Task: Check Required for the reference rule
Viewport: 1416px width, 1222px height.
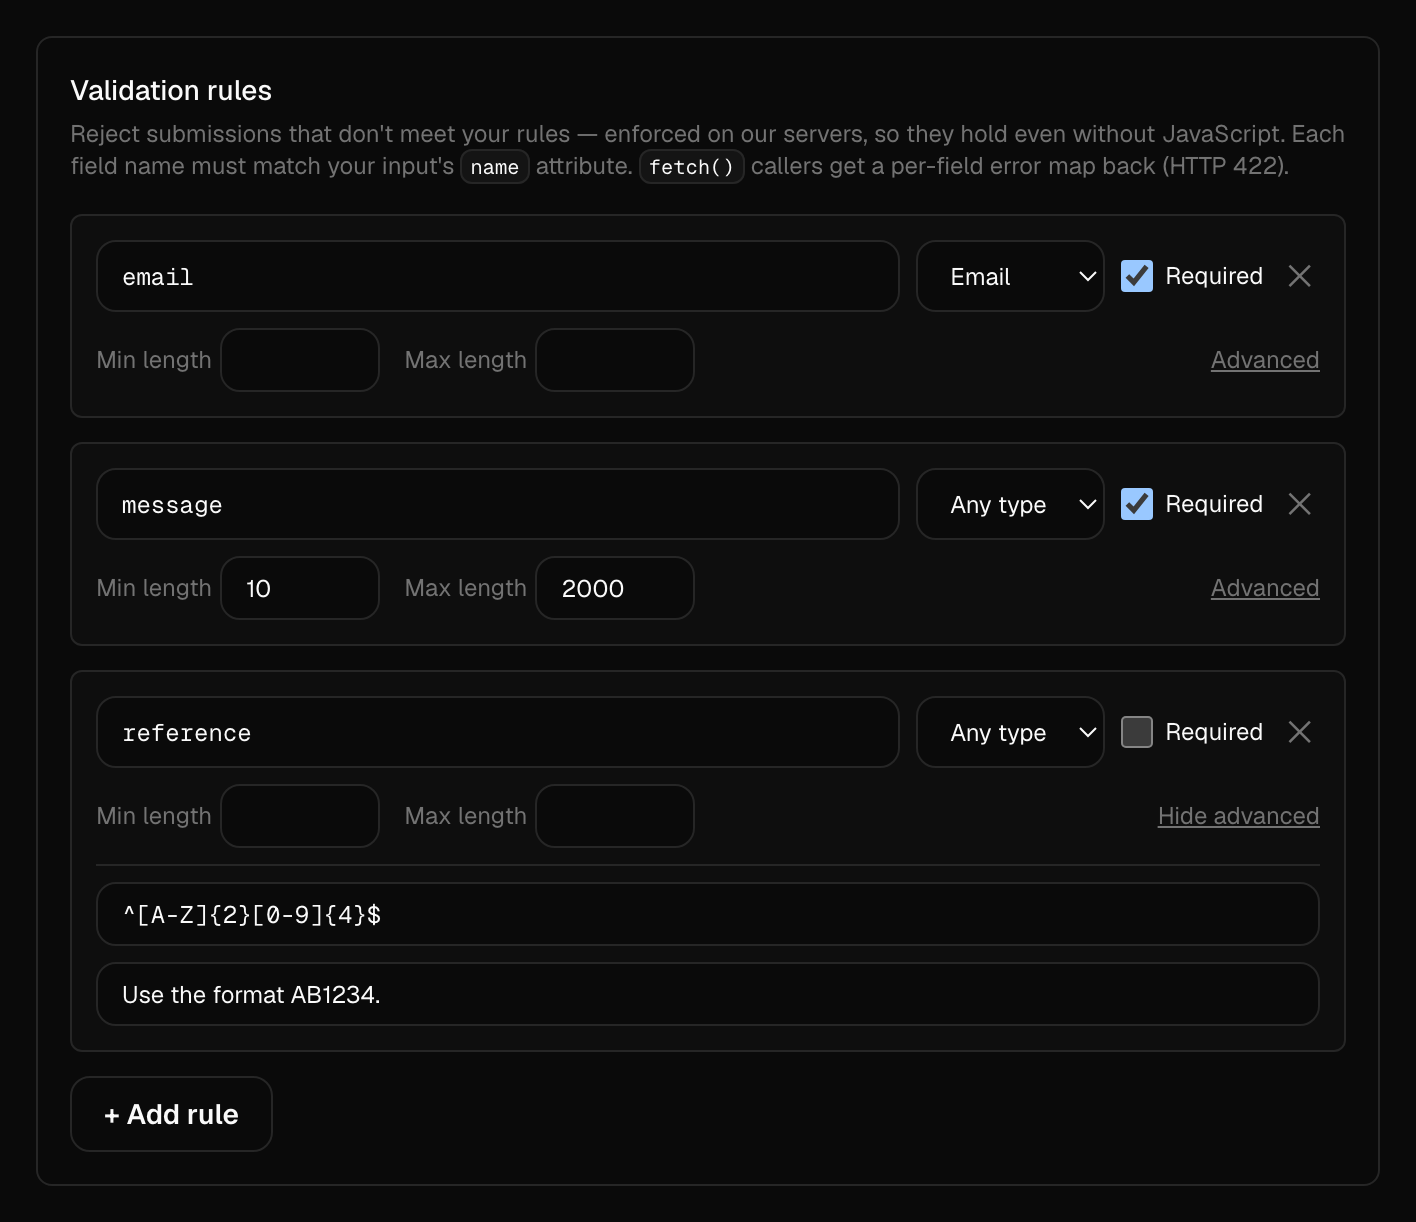Action: click(x=1137, y=732)
